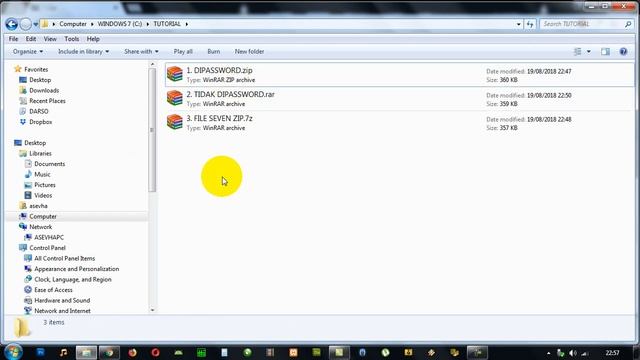Open the Tools menu
This screenshot has height=360, width=640.
coord(71,39)
